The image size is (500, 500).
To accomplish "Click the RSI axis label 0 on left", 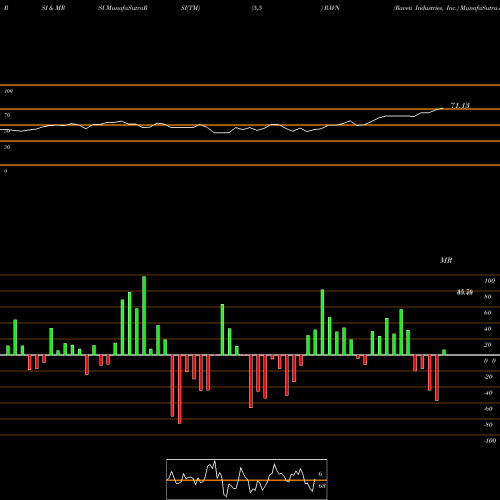I will click(x=6, y=171).
